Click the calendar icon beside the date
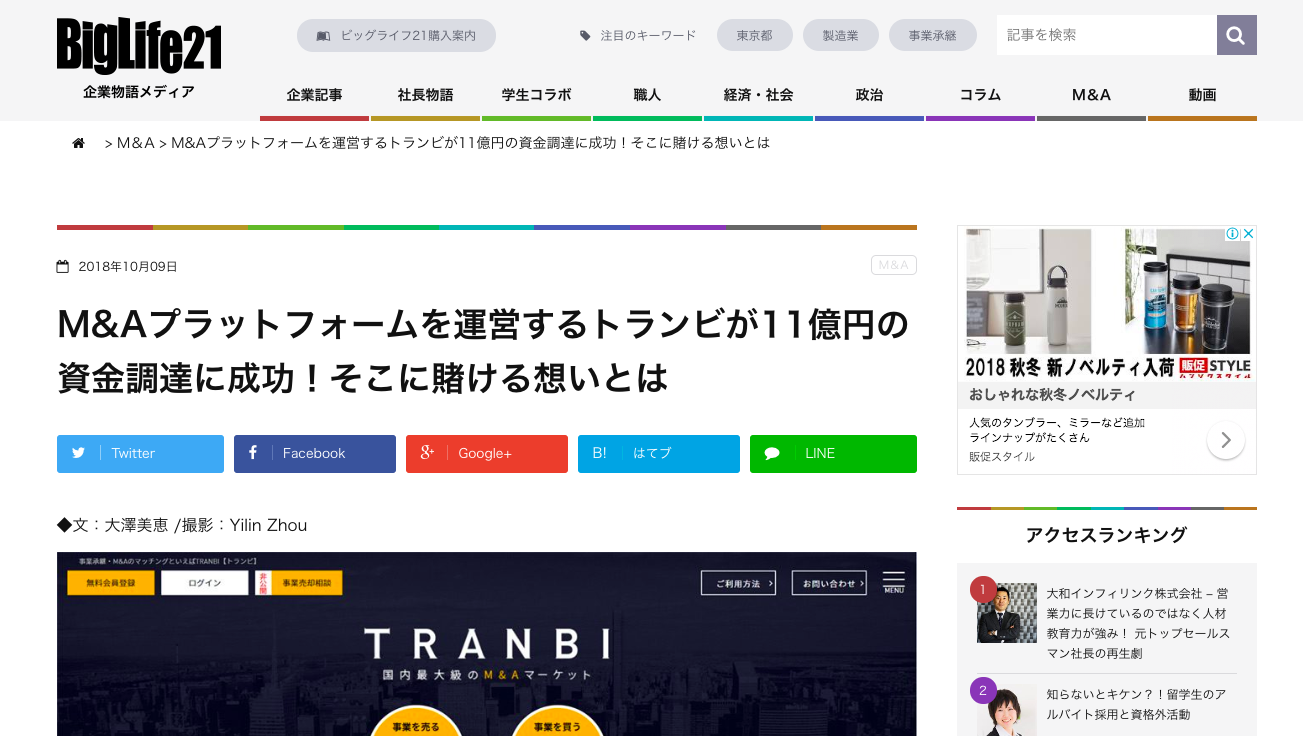Image resolution: width=1303 pixels, height=736 pixels. click(63, 266)
